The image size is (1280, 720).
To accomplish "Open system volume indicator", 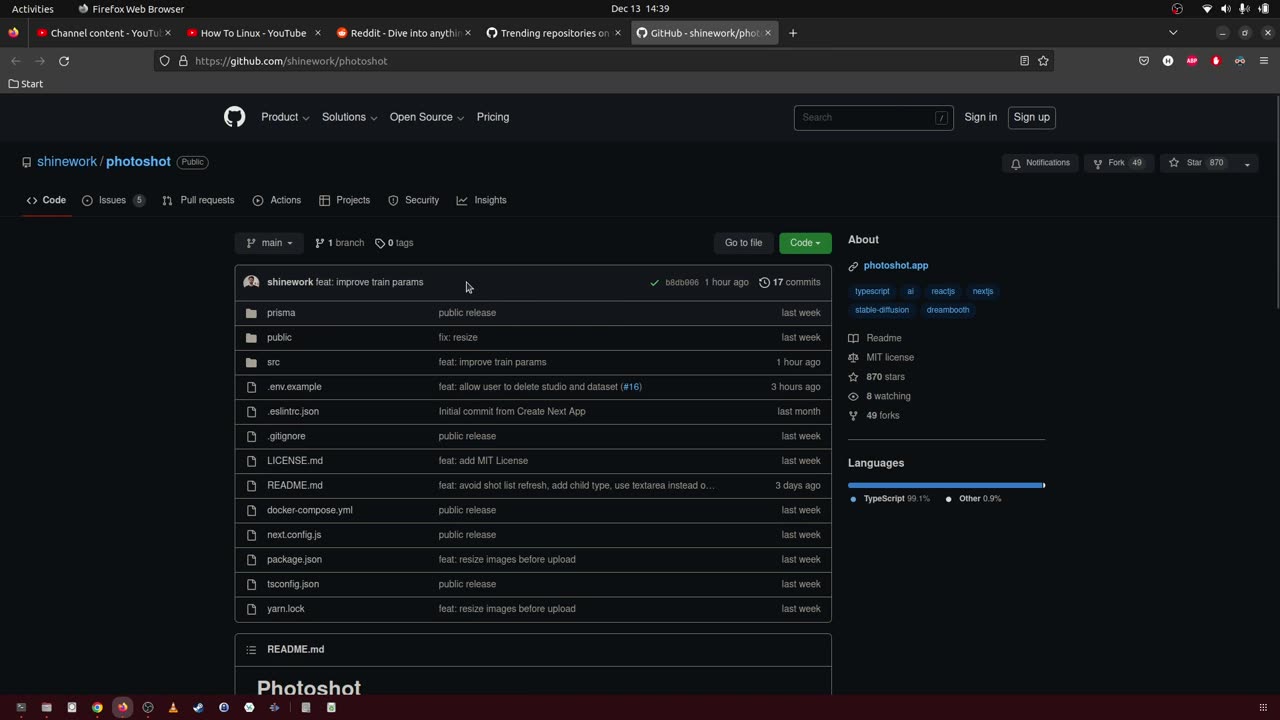I will [x=1226, y=9].
